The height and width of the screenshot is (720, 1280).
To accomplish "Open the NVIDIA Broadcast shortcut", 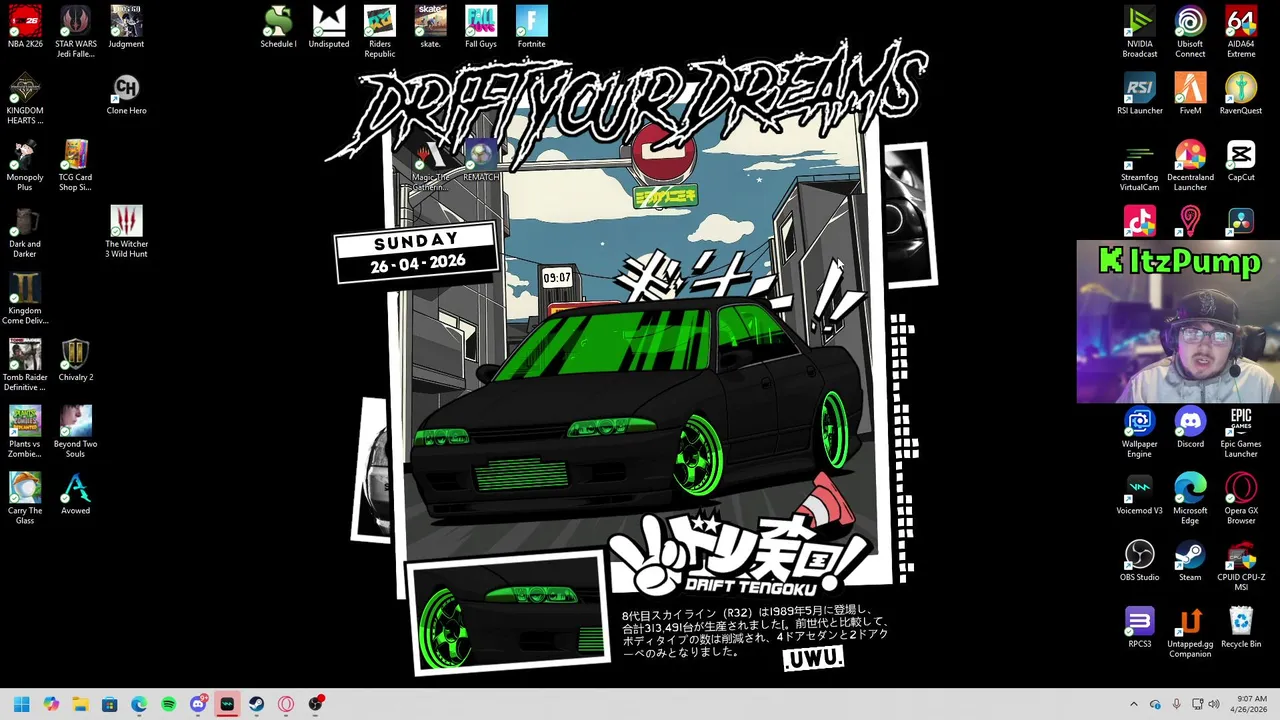I will tap(1140, 32).
